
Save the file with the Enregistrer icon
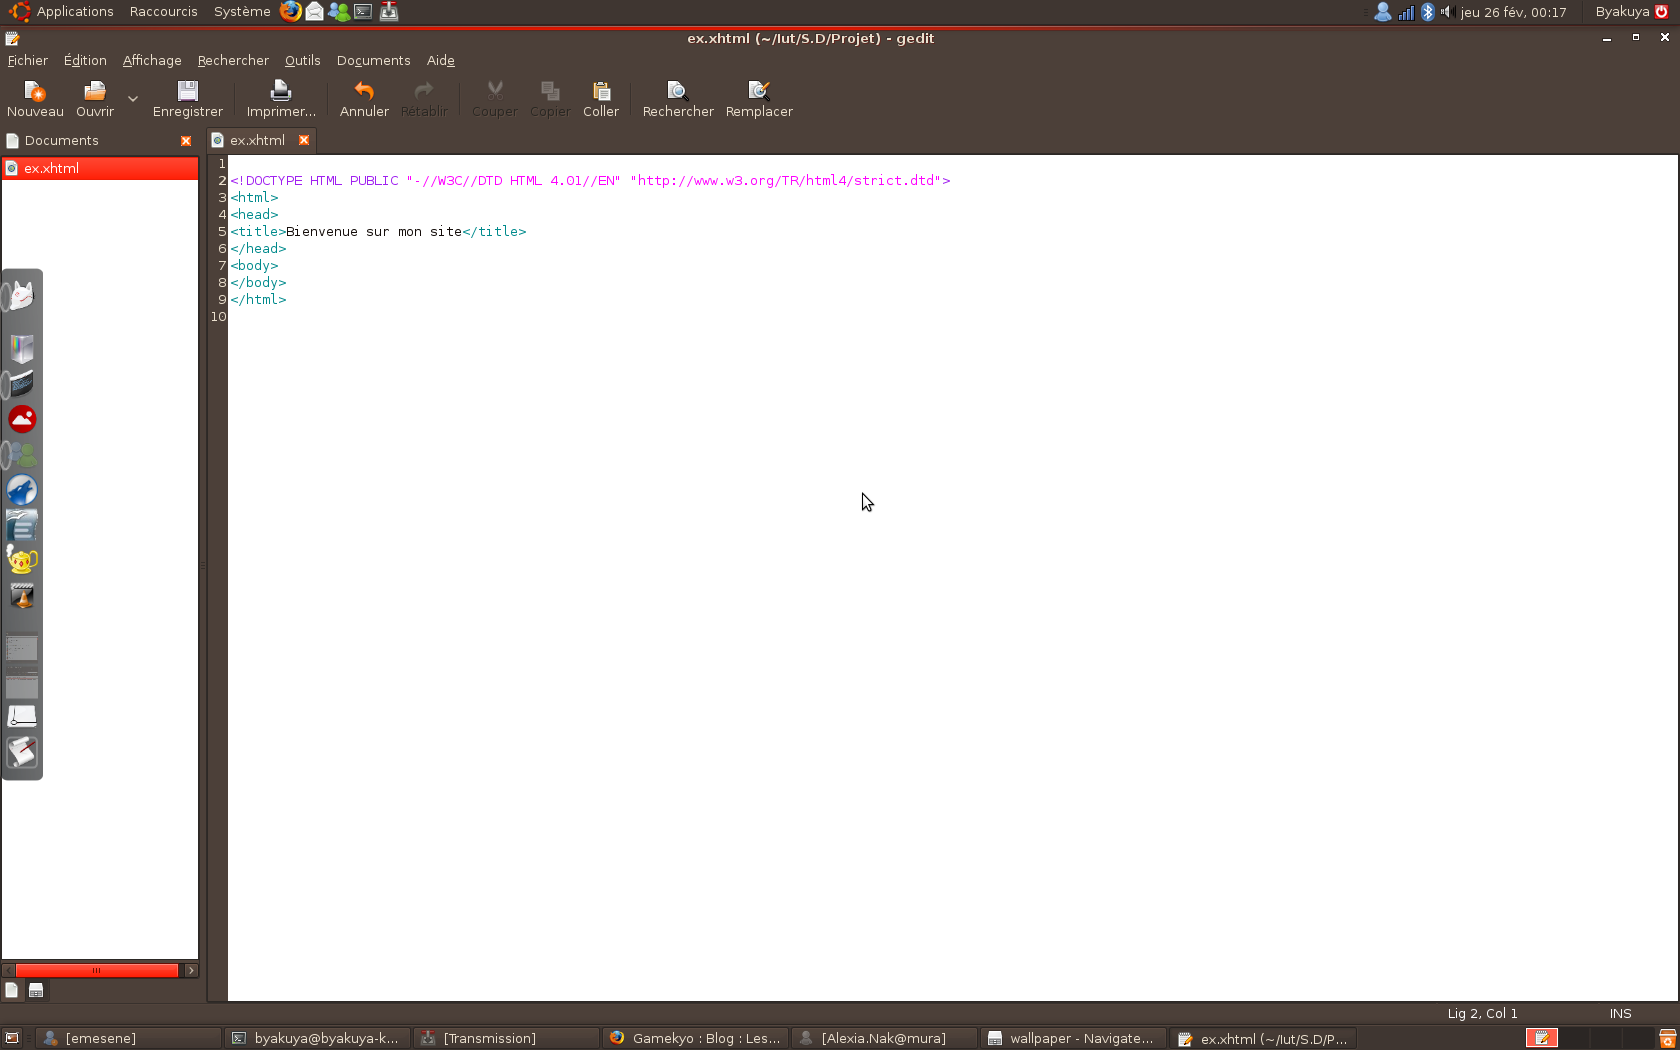tap(188, 91)
